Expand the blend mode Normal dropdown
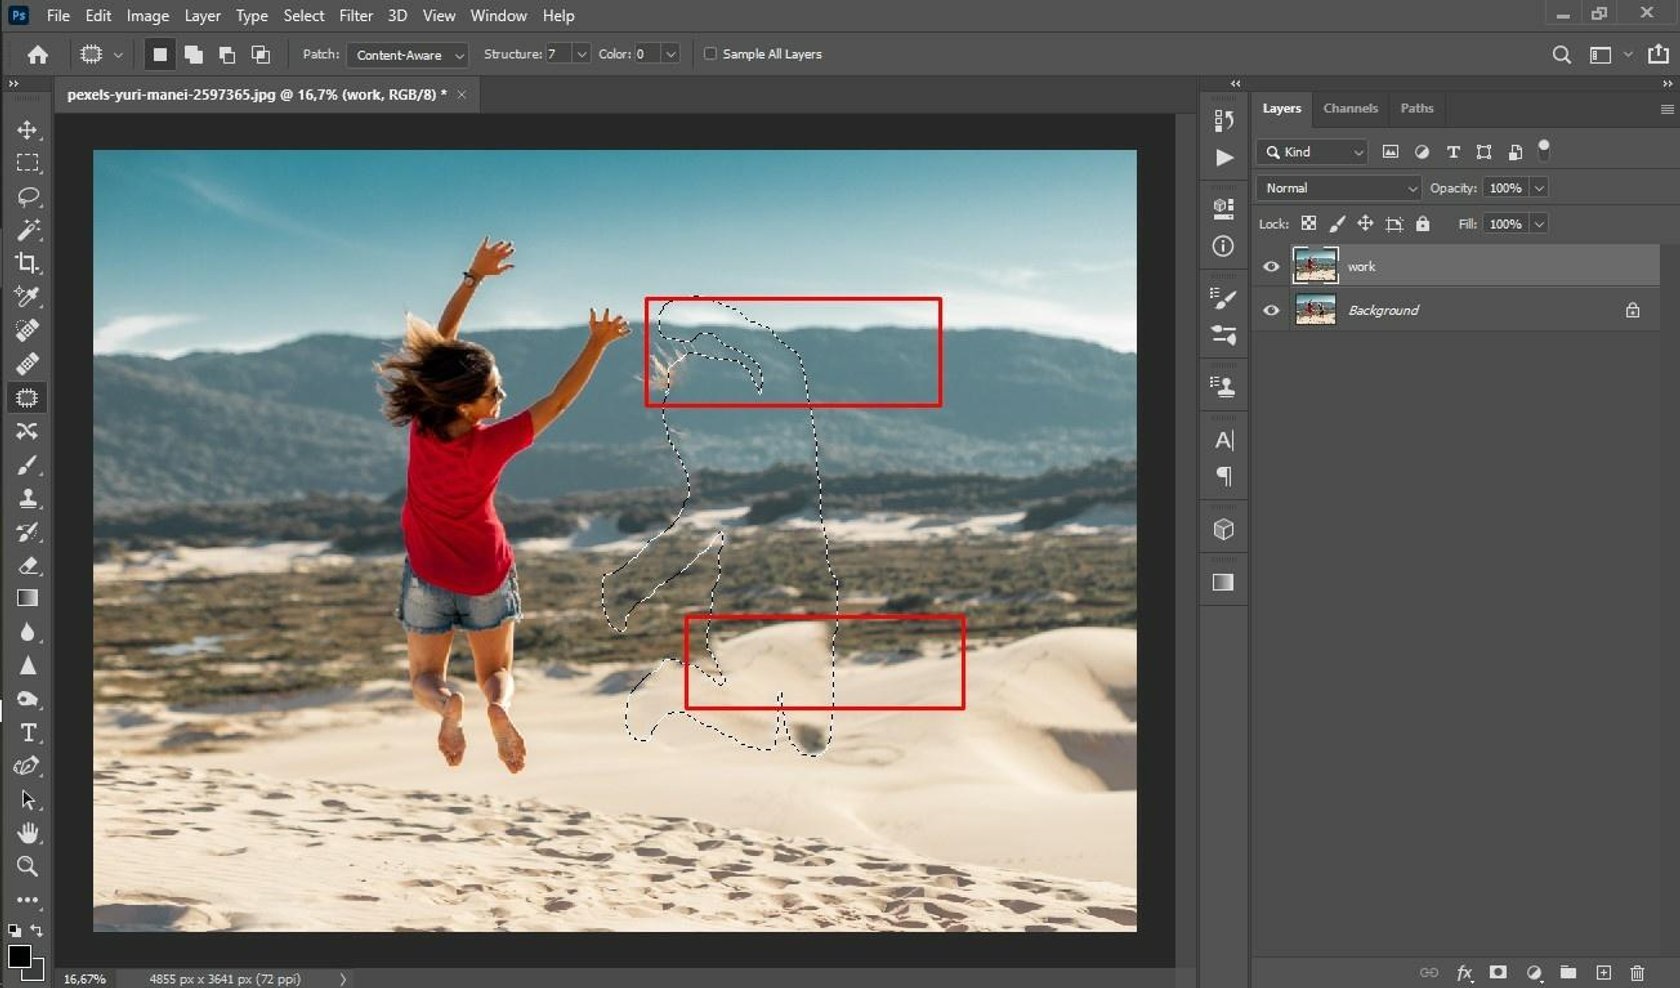 pos(1338,188)
